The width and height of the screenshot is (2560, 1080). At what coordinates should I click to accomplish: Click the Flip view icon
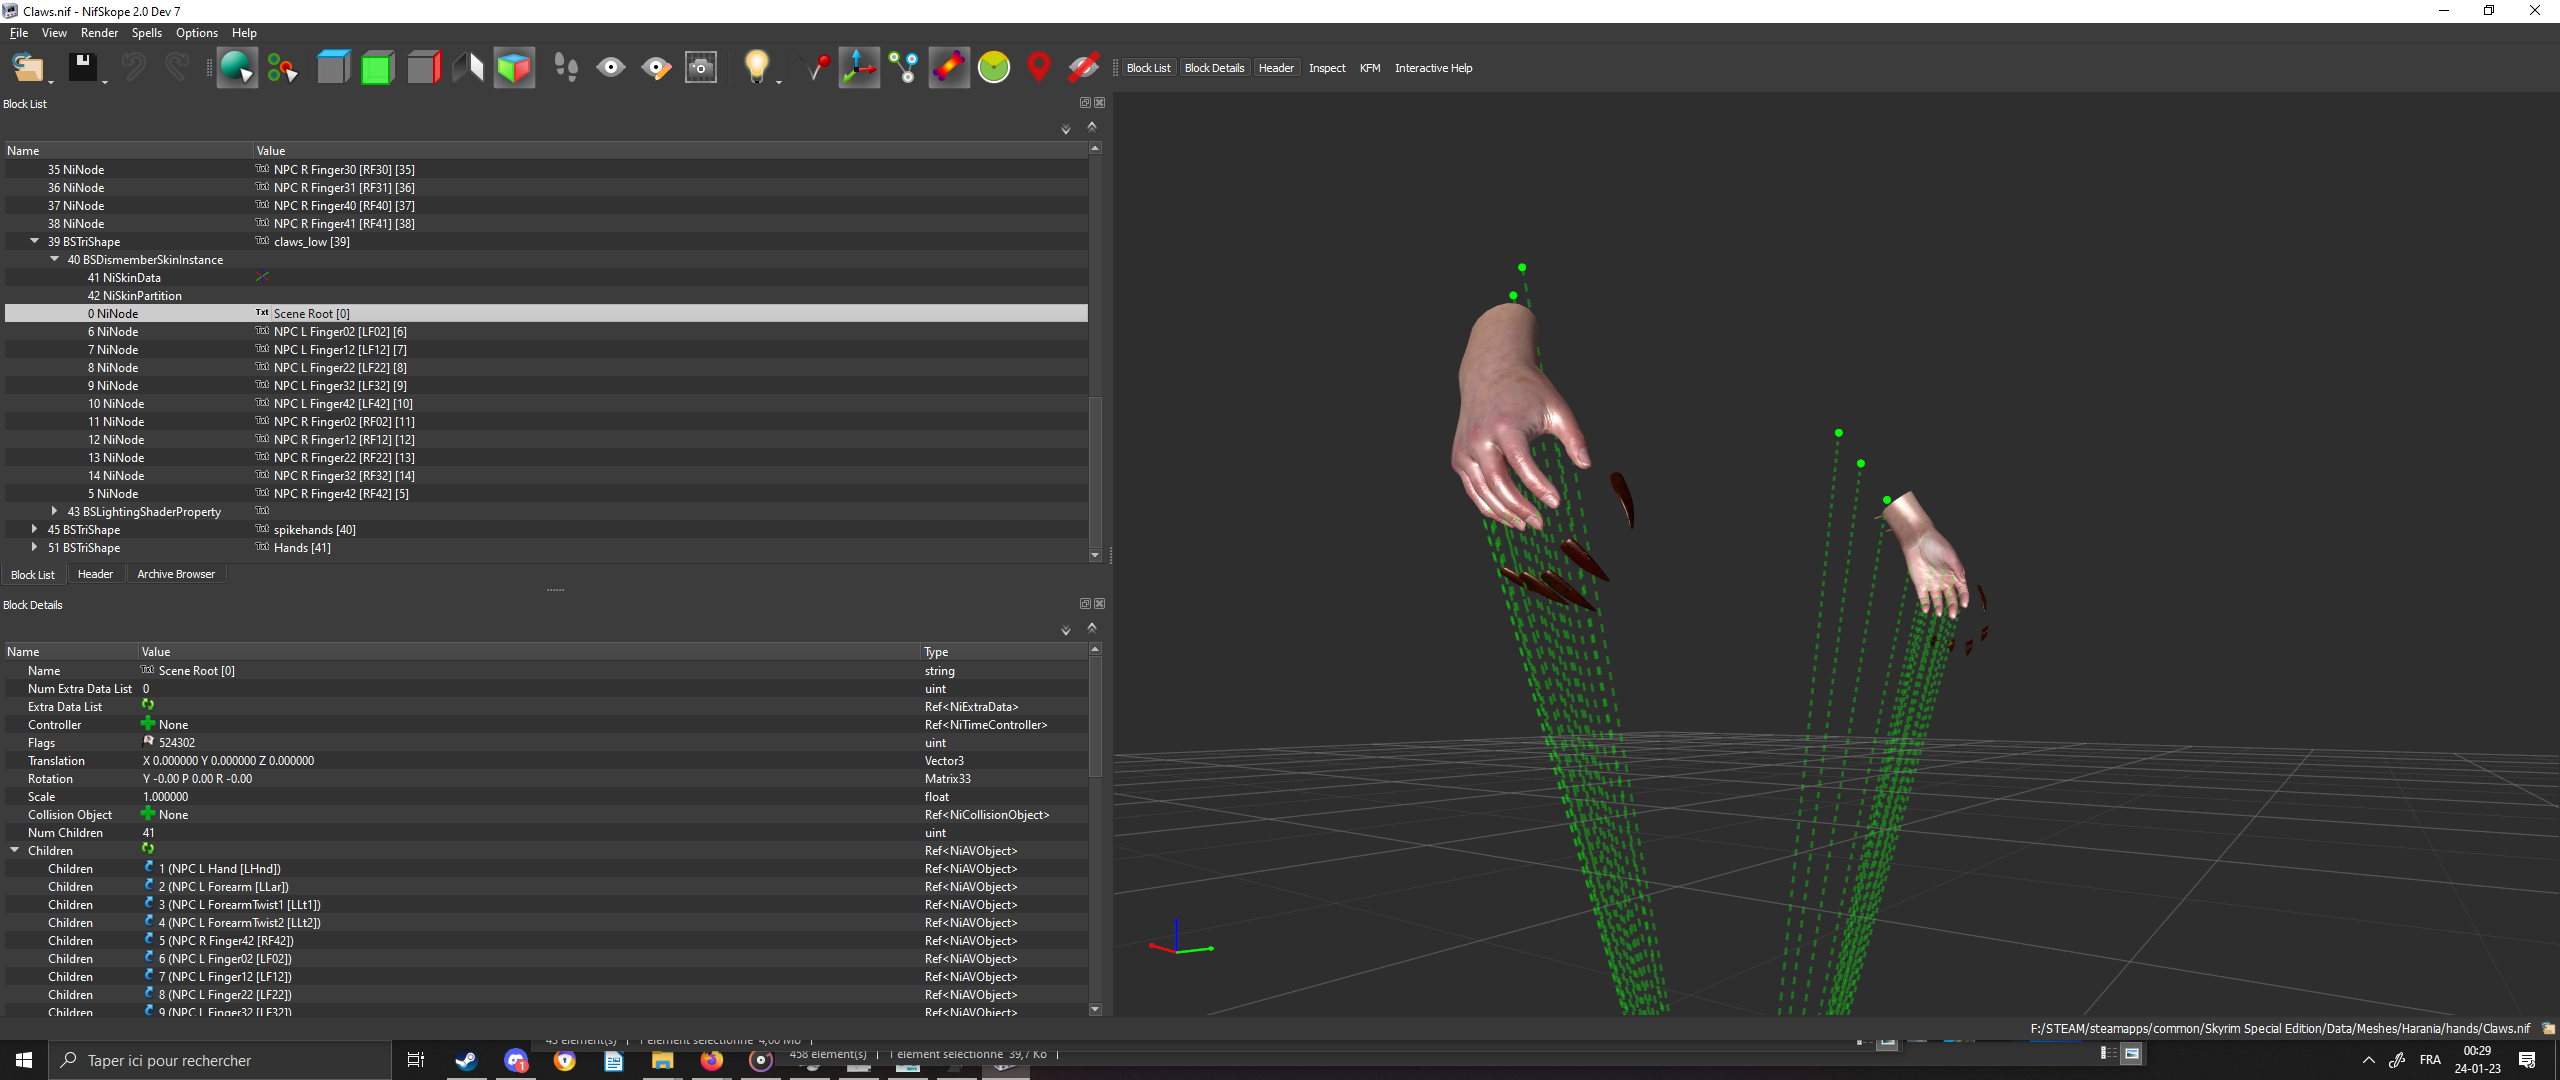point(468,68)
